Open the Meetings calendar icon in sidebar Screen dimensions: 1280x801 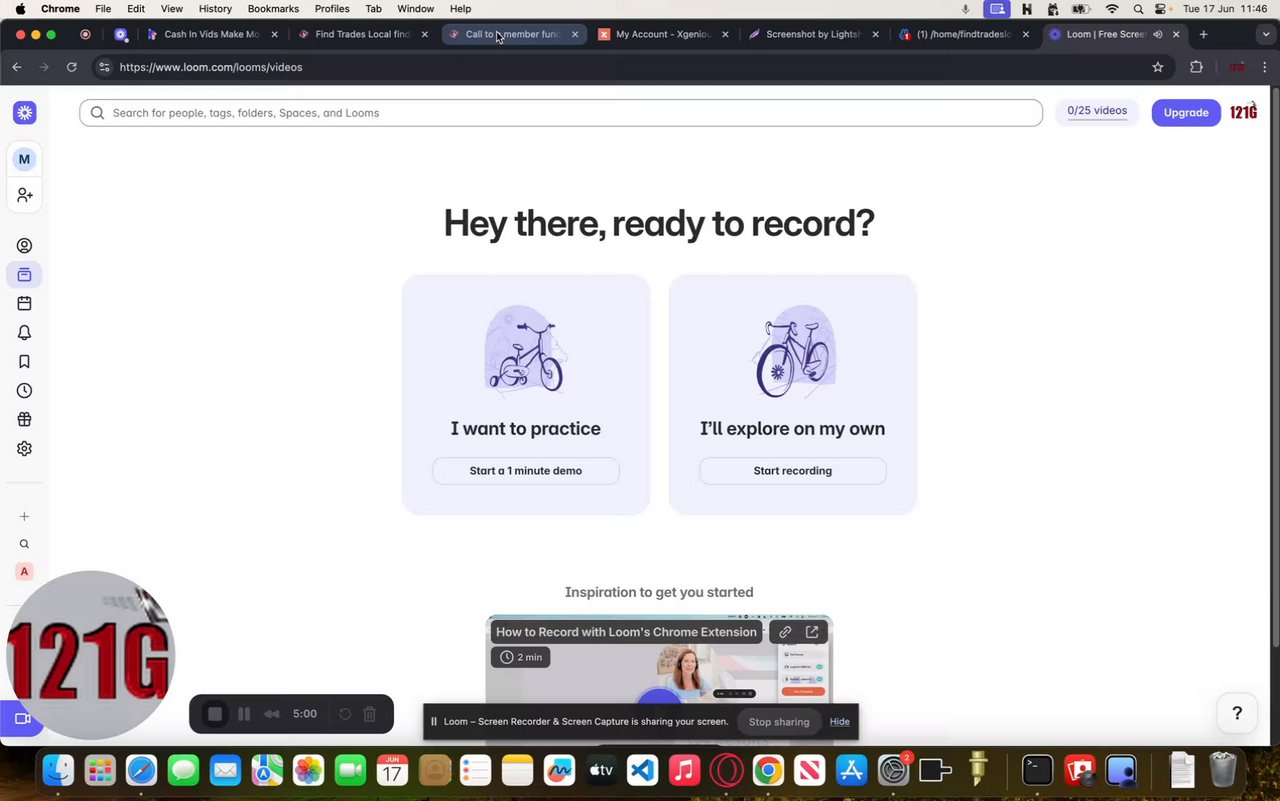(24, 304)
